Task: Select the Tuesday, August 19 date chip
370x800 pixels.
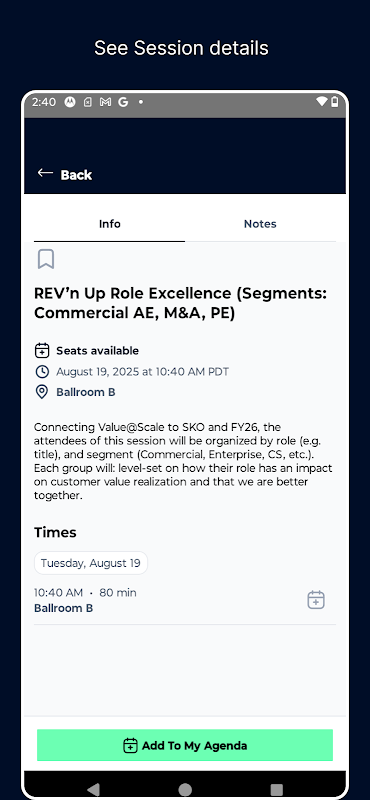Action: tap(91, 563)
